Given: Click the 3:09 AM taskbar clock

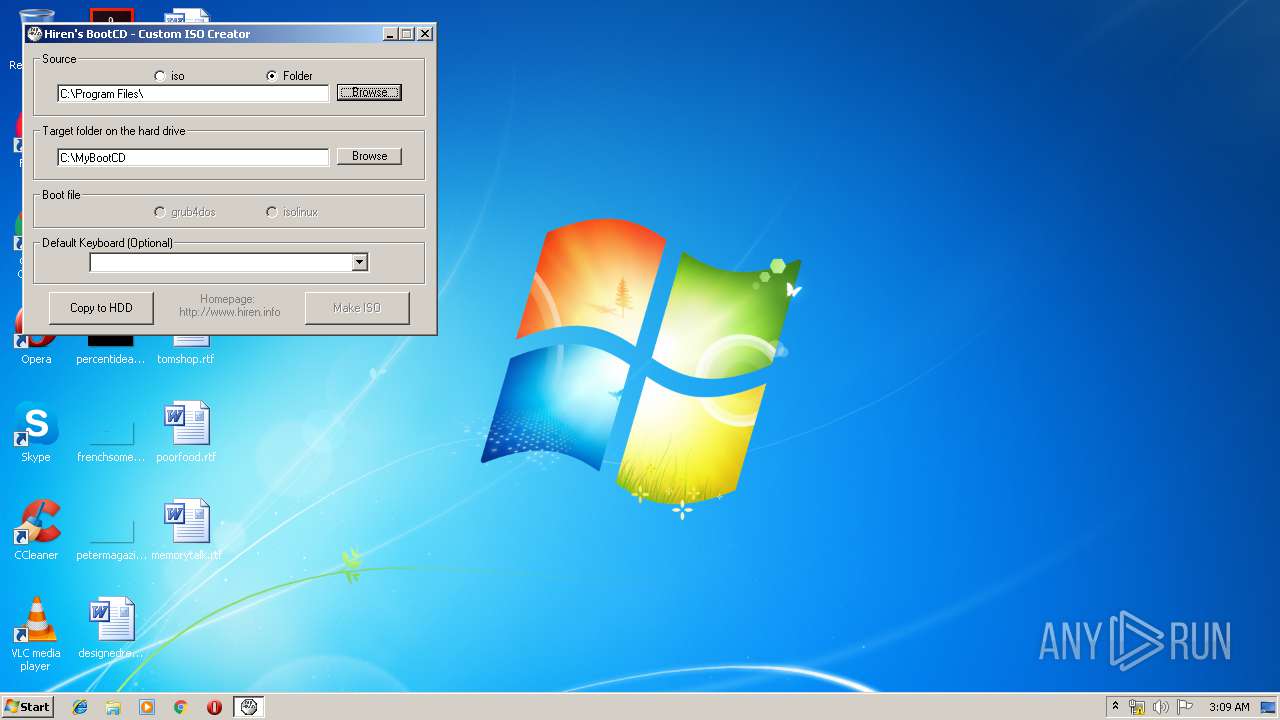Looking at the screenshot, I should pos(1229,707).
